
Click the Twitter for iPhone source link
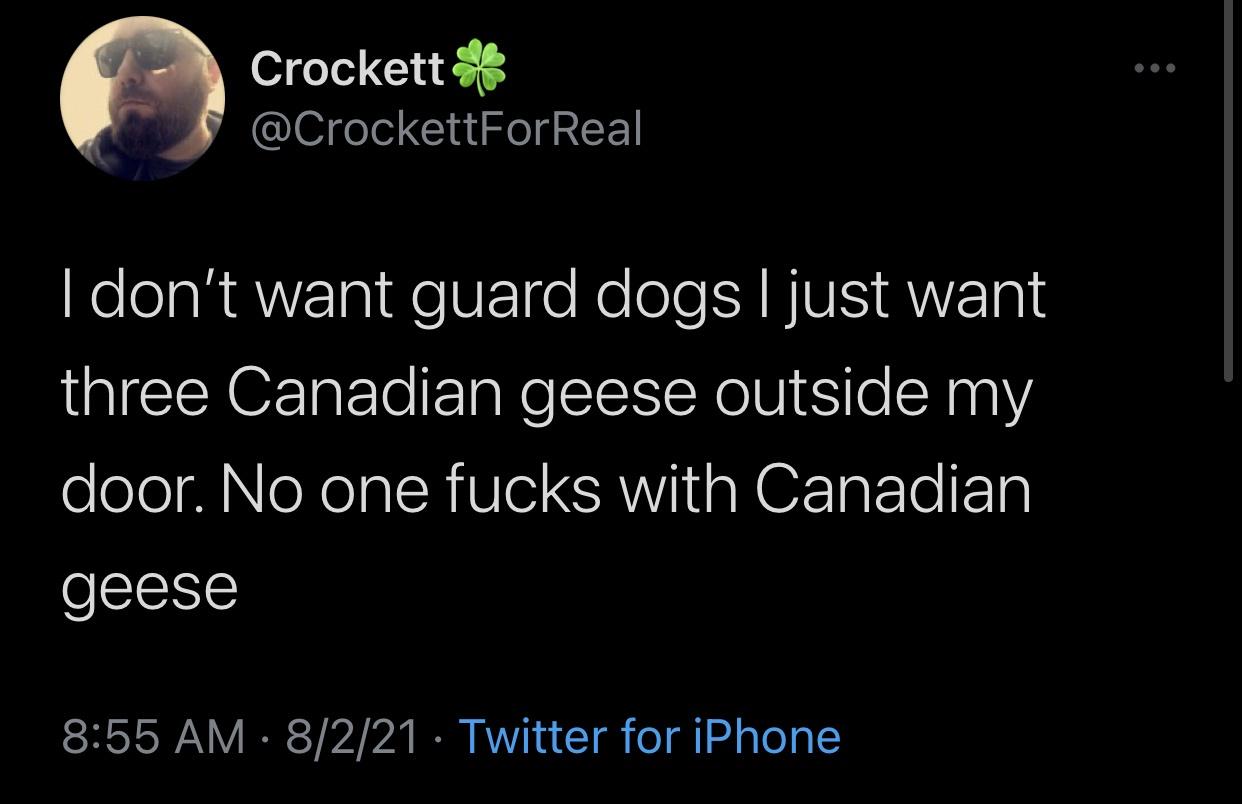coord(649,737)
